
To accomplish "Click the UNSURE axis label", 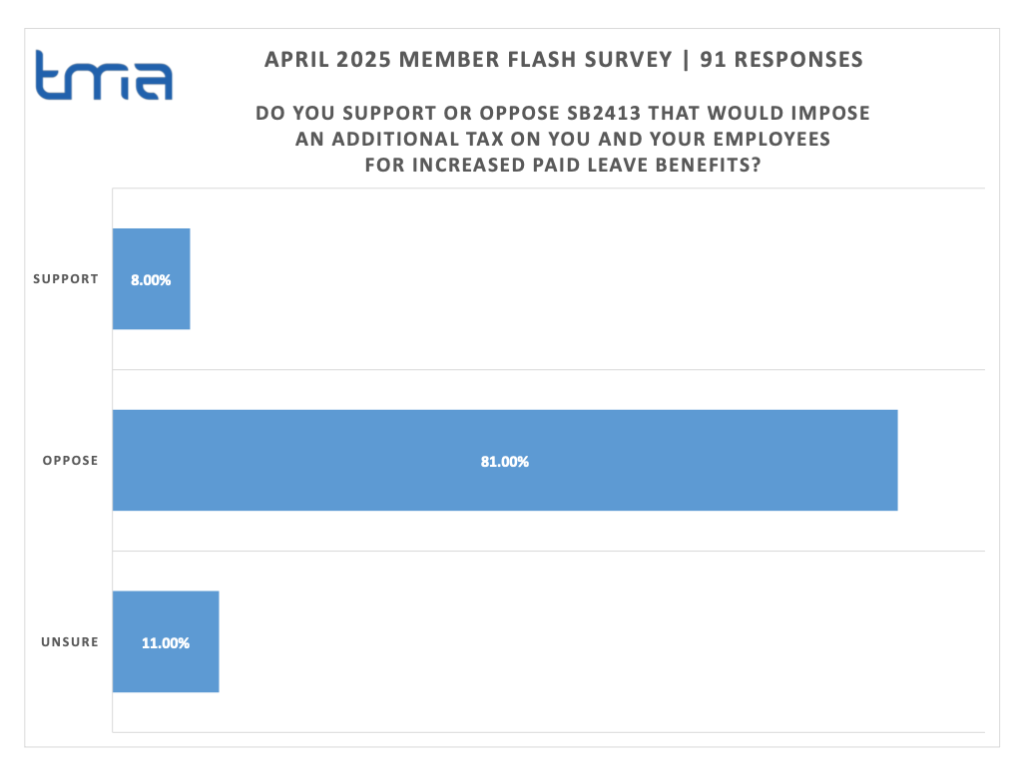I will [x=70, y=642].
